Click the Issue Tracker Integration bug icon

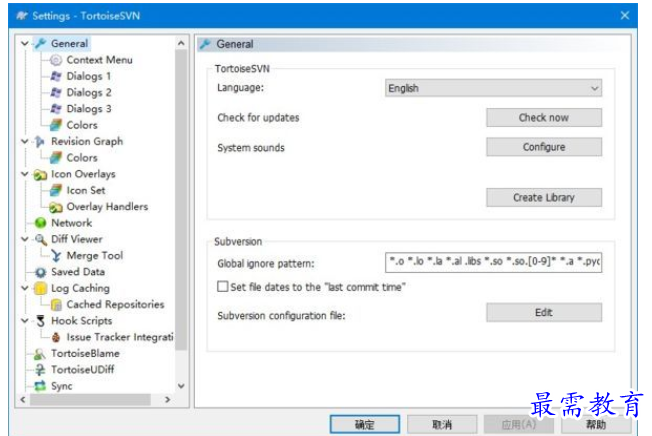56,337
